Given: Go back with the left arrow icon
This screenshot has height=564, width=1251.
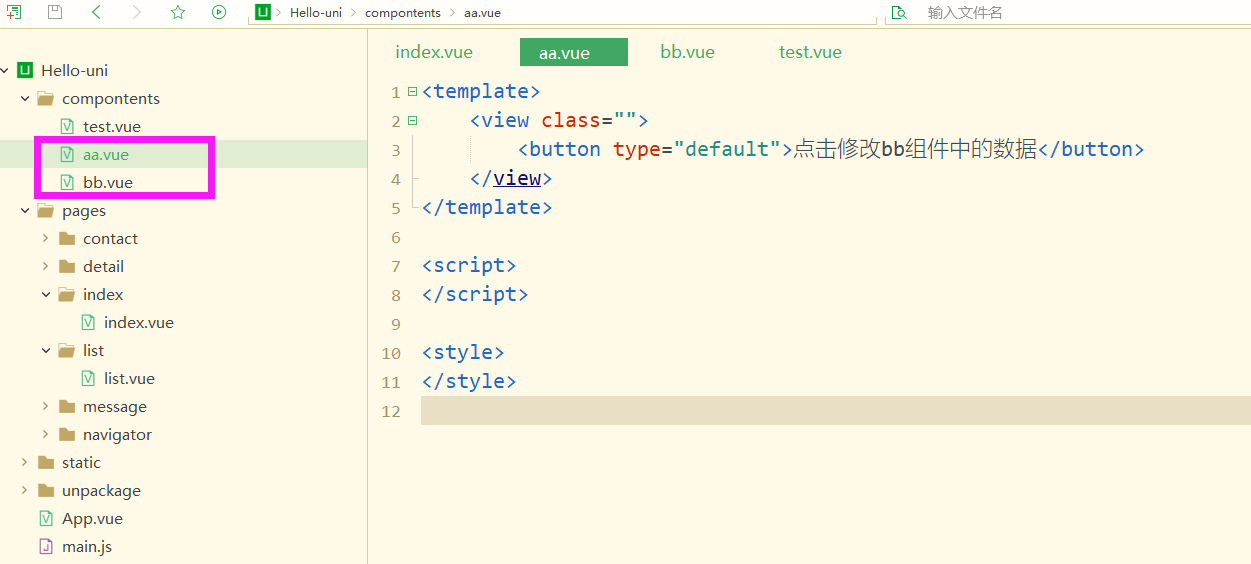Looking at the screenshot, I should tap(96, 12).
